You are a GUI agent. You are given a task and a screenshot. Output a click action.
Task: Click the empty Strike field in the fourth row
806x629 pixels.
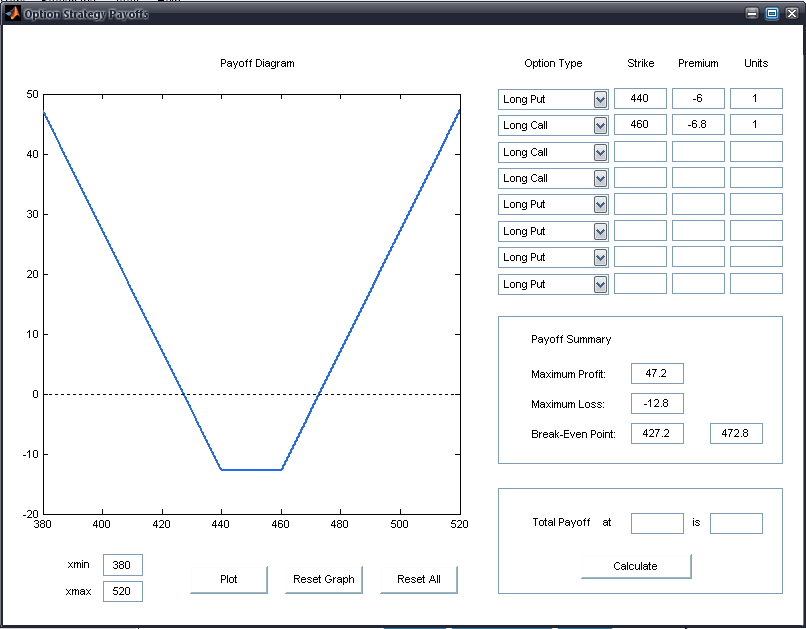click(x=640, y=178)
